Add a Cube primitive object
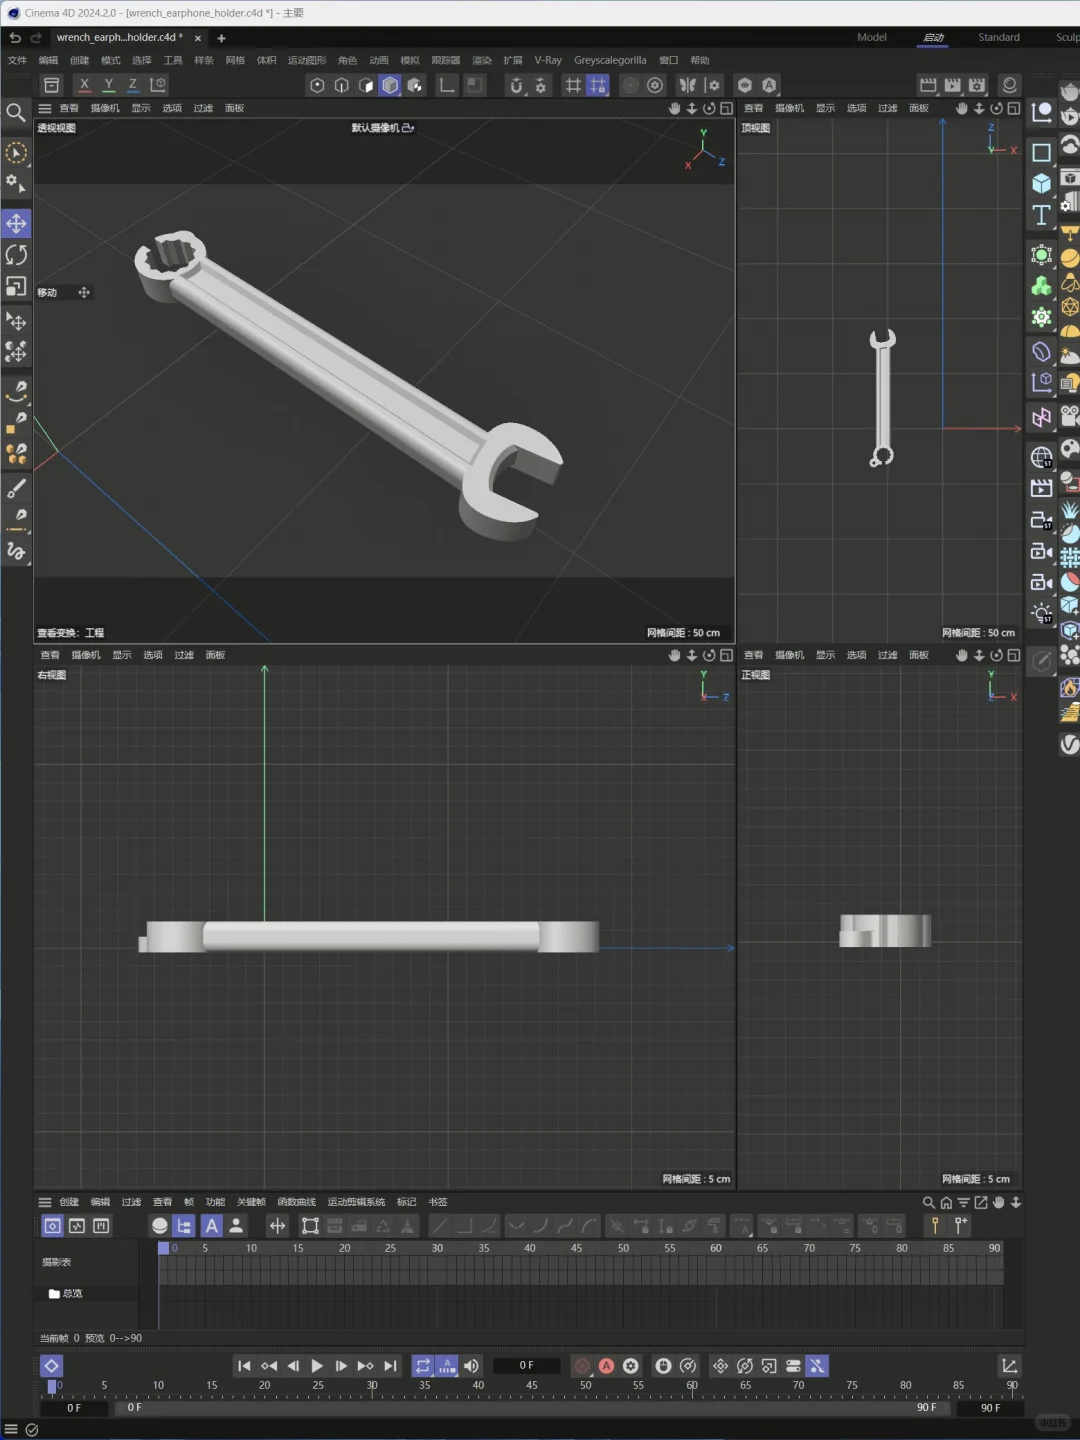Image resolution: width=1080 pixels, height=1440 pixels. [1041, 183]
